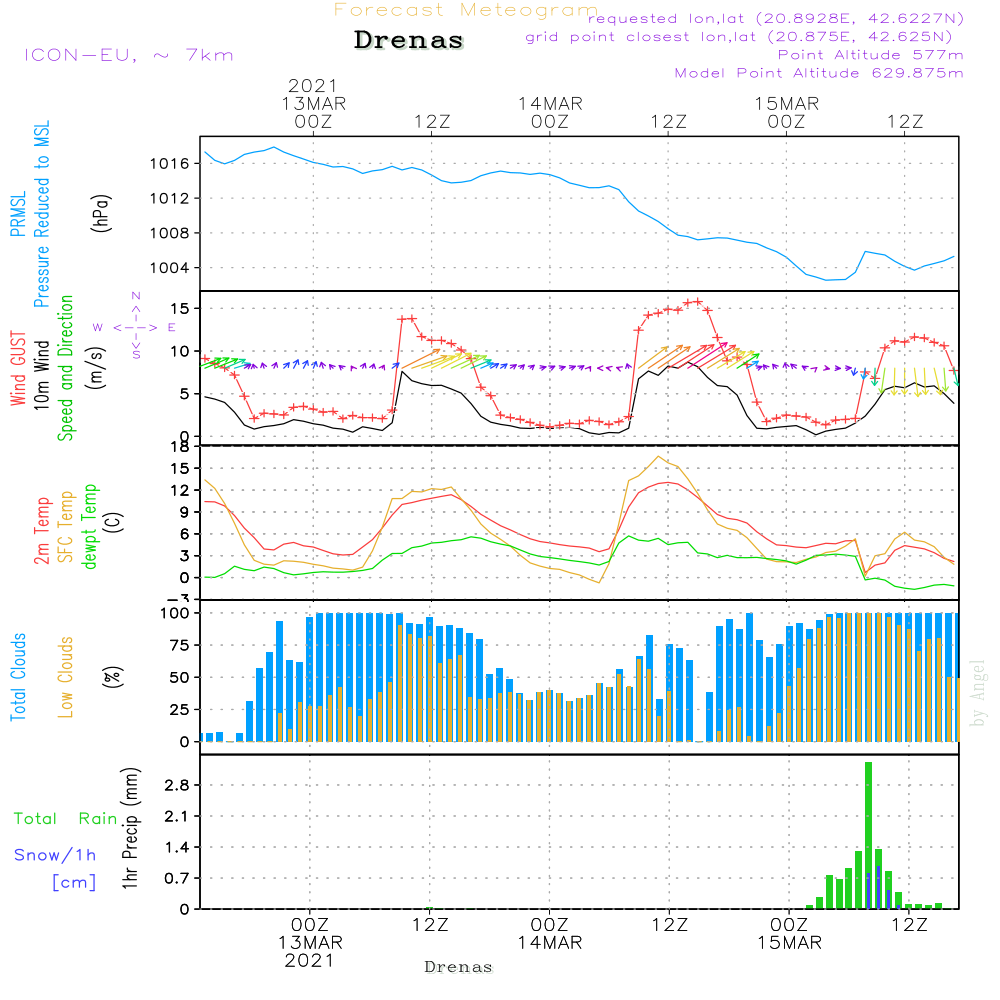Click the 18 value on temperature axis
1000x1000 pixels.
click(x=181, y=446)
